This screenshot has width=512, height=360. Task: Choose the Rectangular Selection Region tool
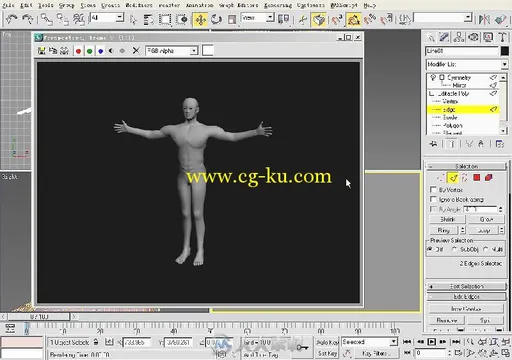165,20
